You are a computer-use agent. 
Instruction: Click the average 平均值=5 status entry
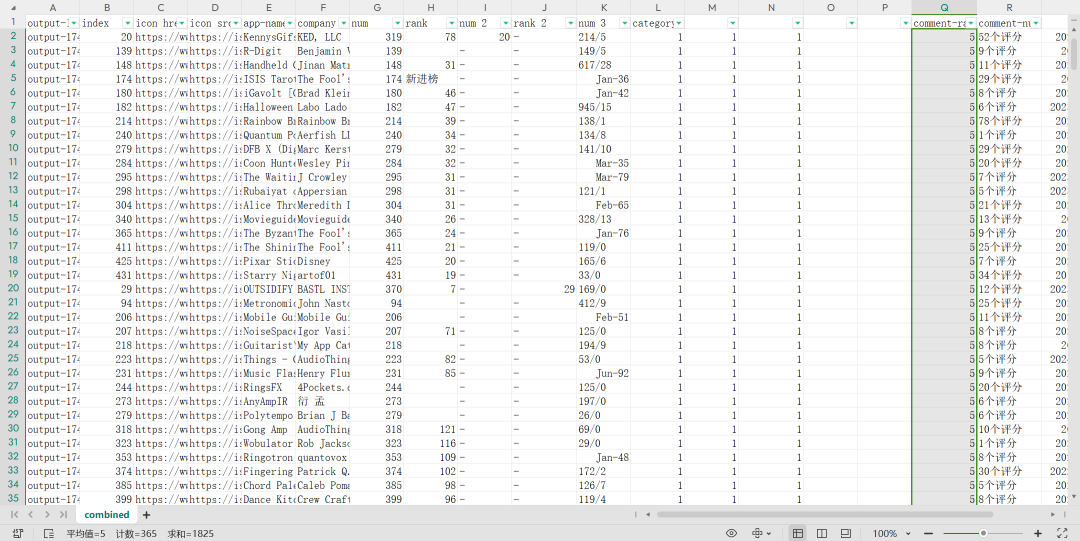pyautogui.click(x=85, y=533)
